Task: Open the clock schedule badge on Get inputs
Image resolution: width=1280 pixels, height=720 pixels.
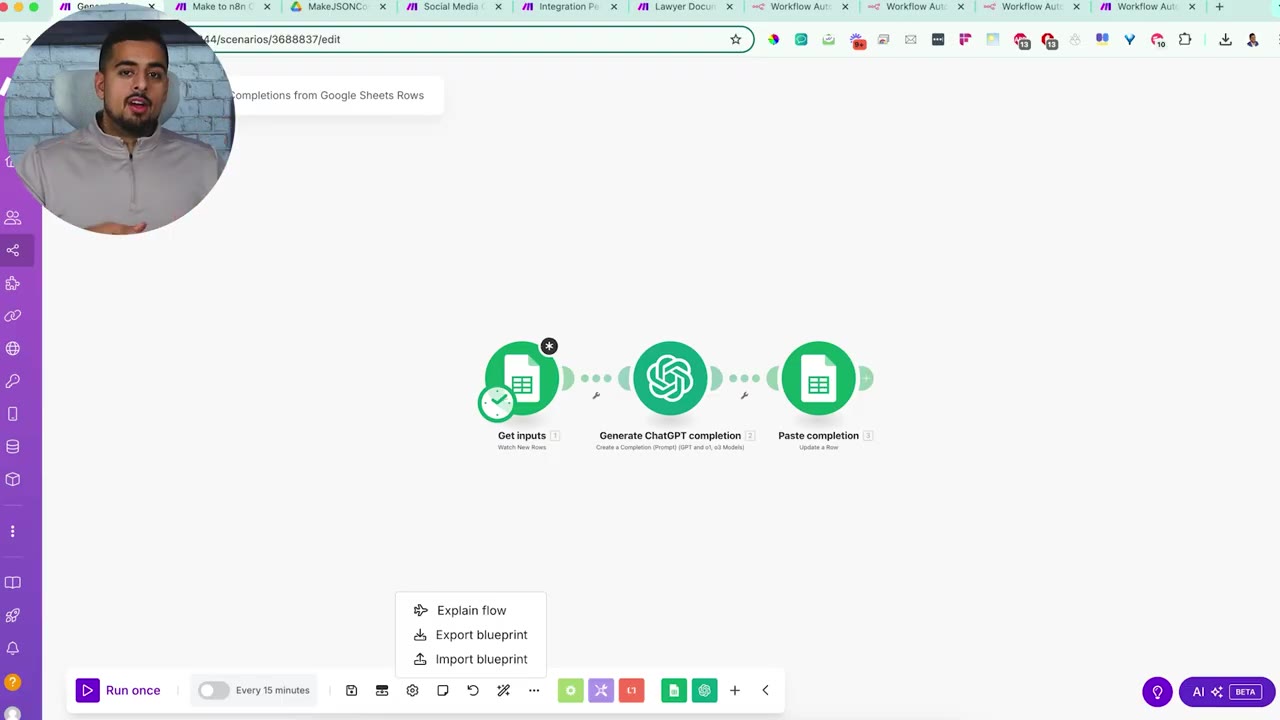Action: [496, 402]
